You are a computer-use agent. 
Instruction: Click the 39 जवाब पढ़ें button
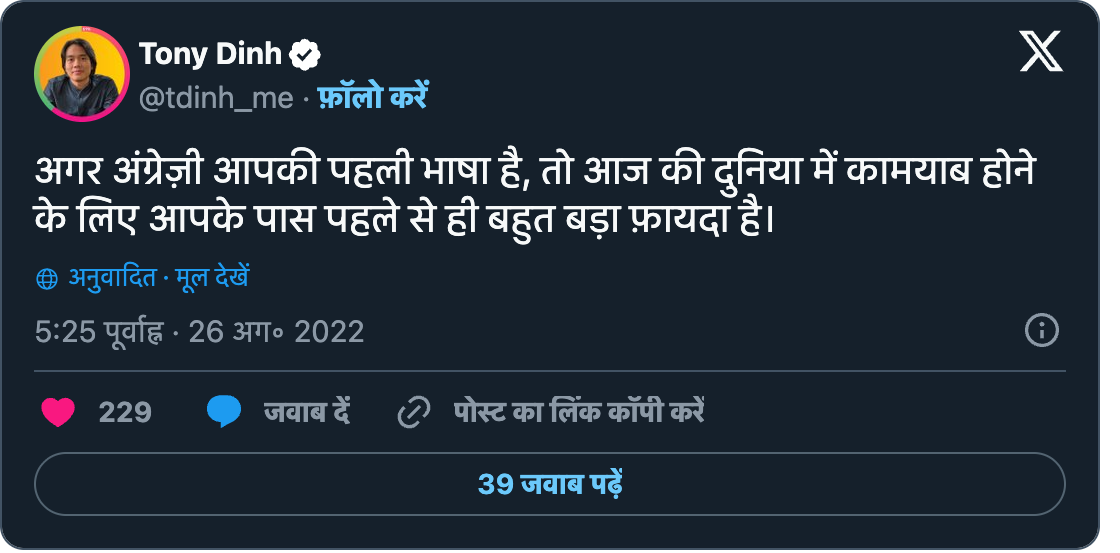click(x=550, y=484)
